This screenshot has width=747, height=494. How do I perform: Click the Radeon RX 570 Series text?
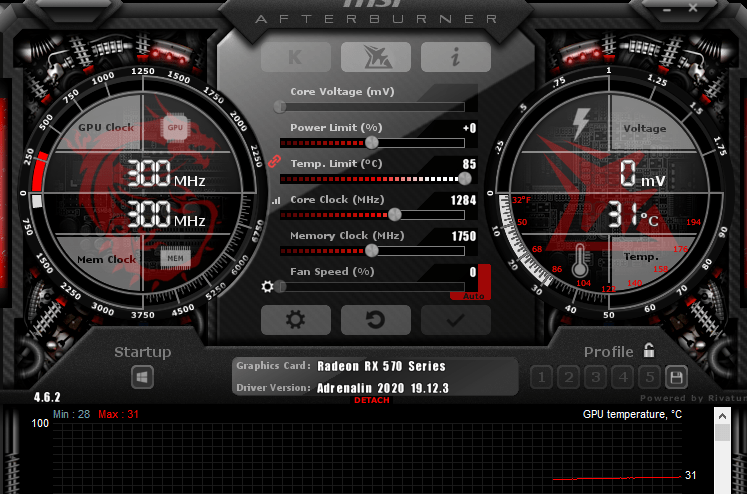pos(381,366)
